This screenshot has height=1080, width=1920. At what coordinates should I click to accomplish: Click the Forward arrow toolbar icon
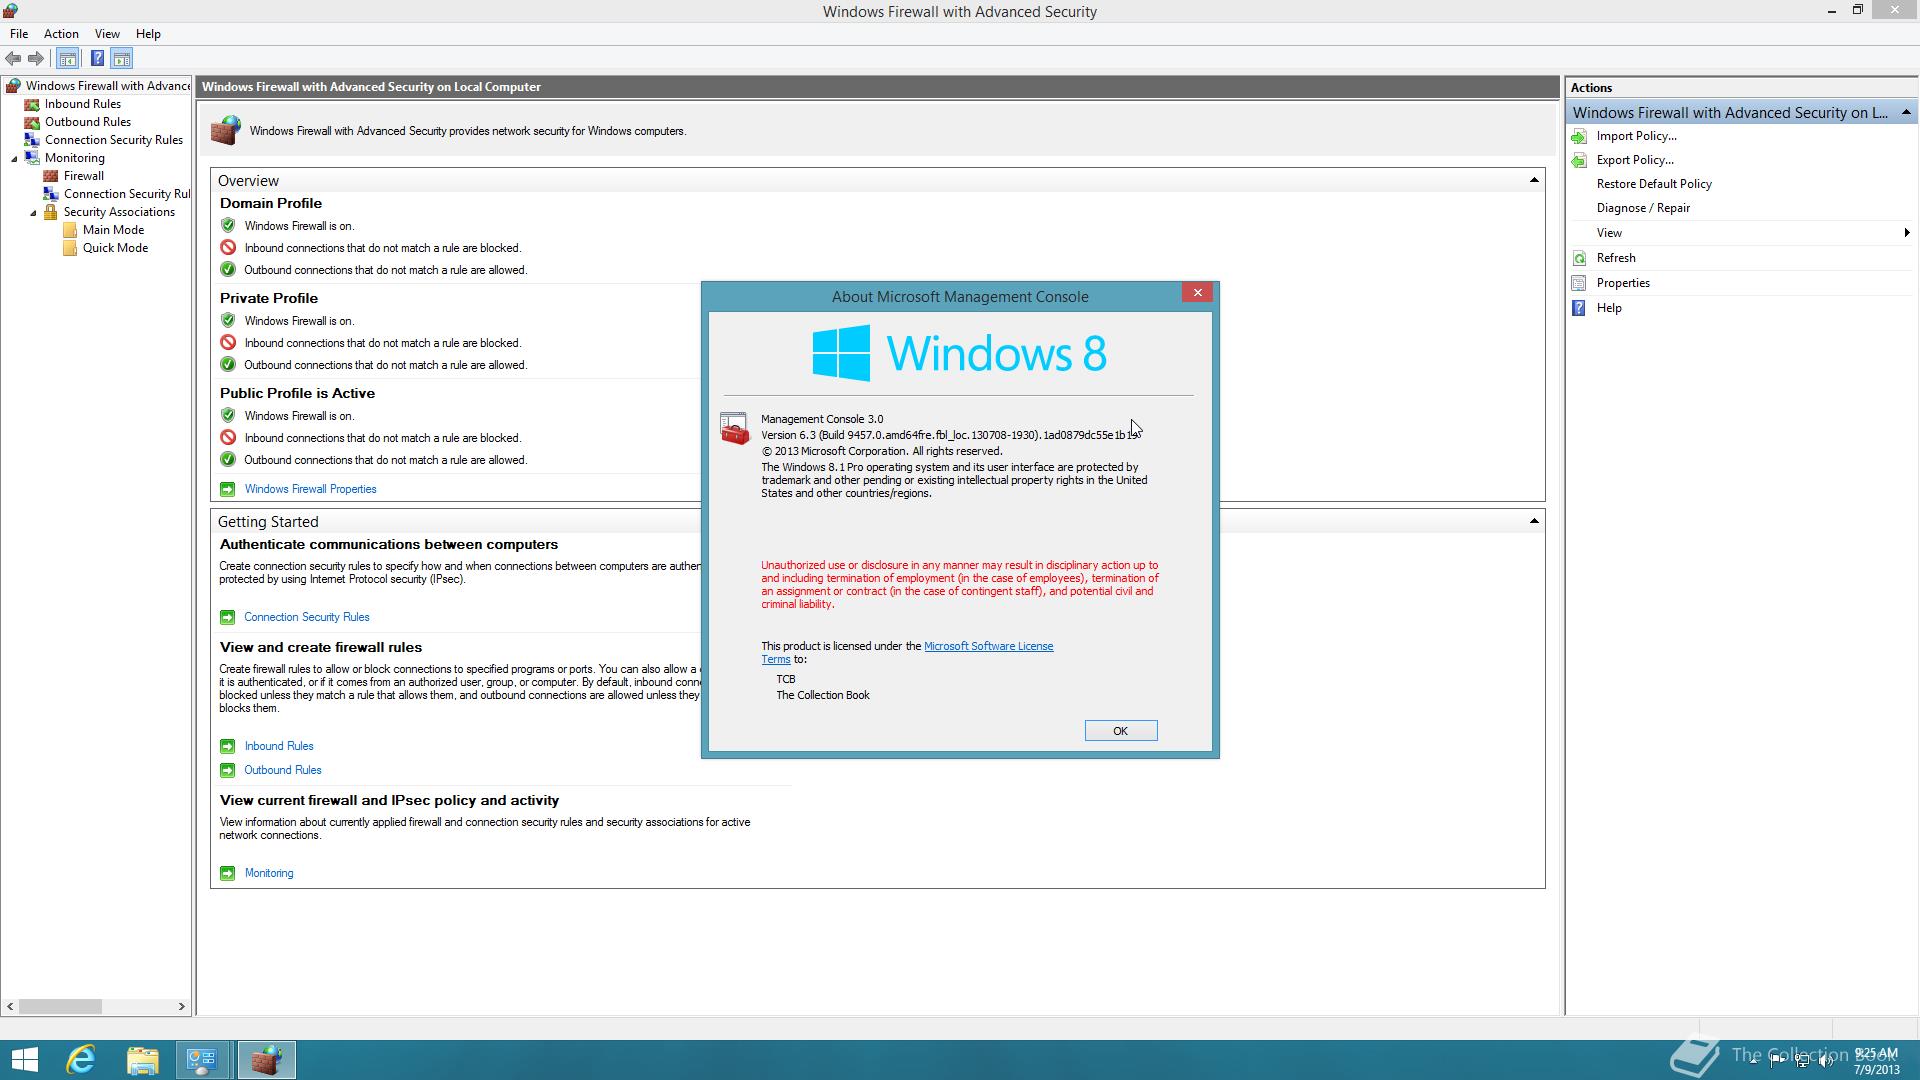point(36,58)
